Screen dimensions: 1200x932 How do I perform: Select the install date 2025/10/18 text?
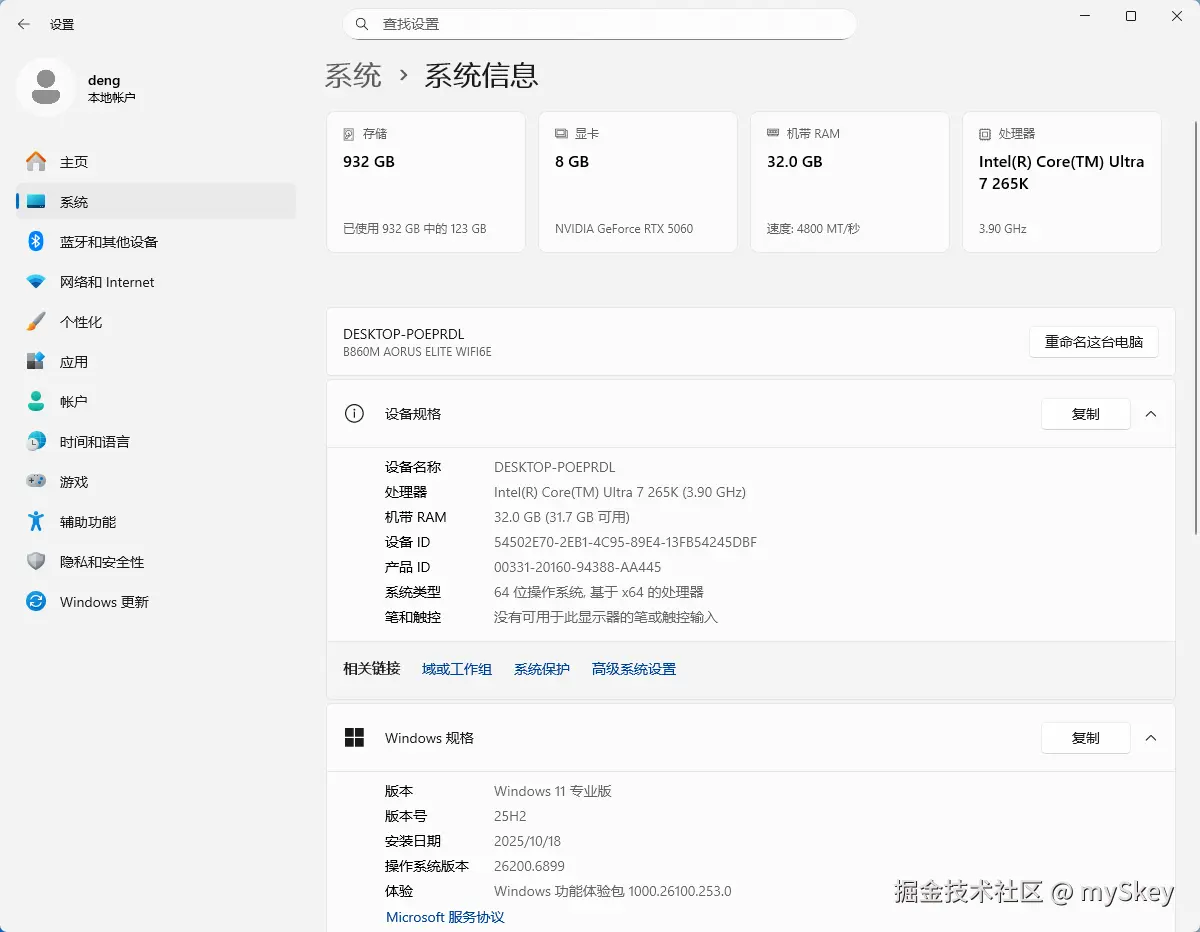click(x=527, y=841)
